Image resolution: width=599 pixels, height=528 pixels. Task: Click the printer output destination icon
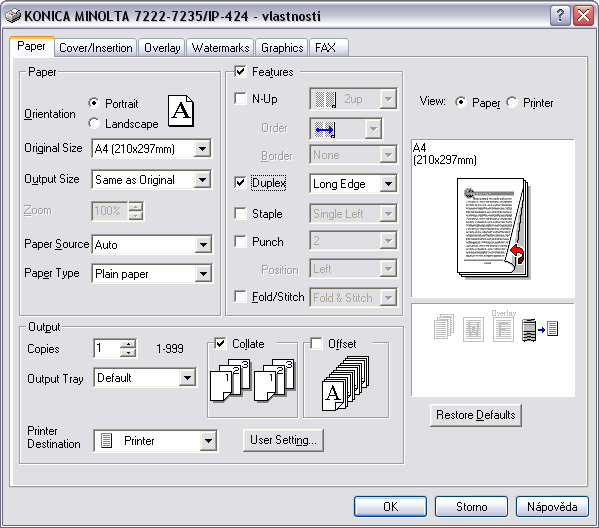(540, 329)
